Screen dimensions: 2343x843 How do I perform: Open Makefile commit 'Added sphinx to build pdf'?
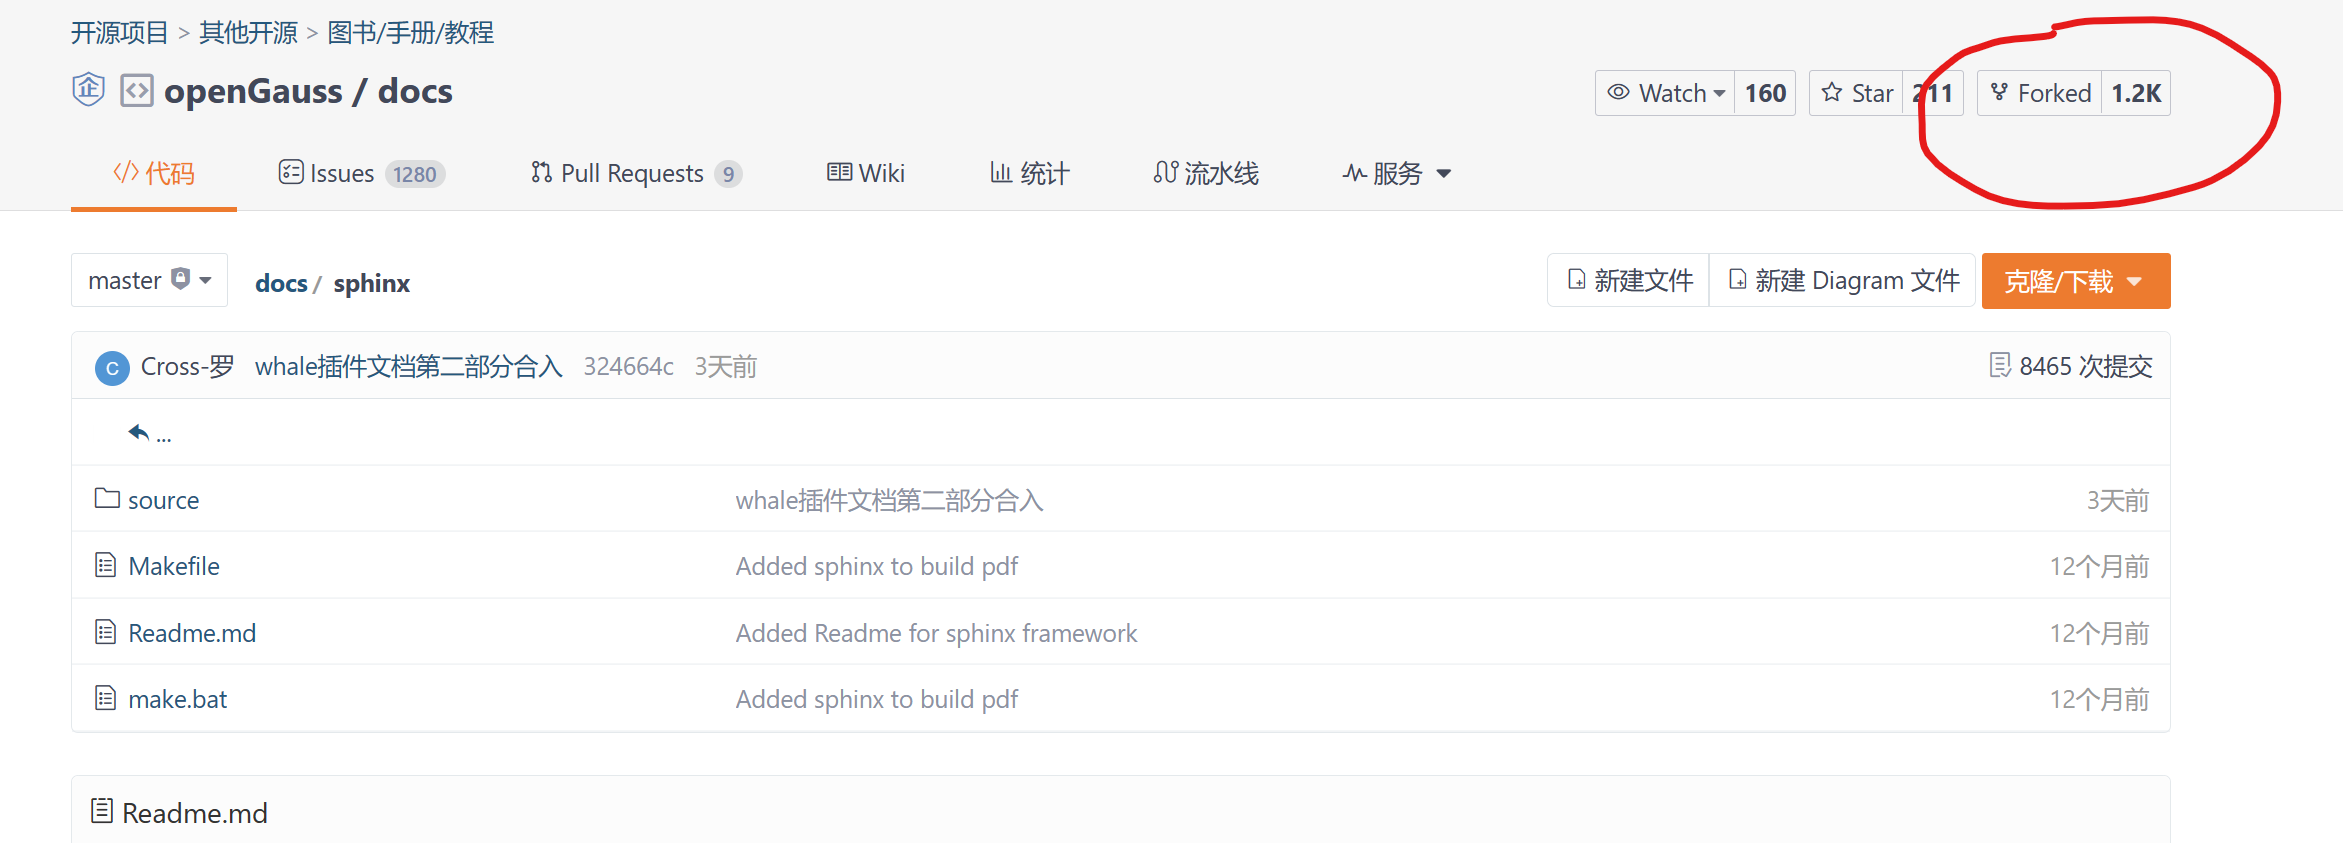coord(877,566)
